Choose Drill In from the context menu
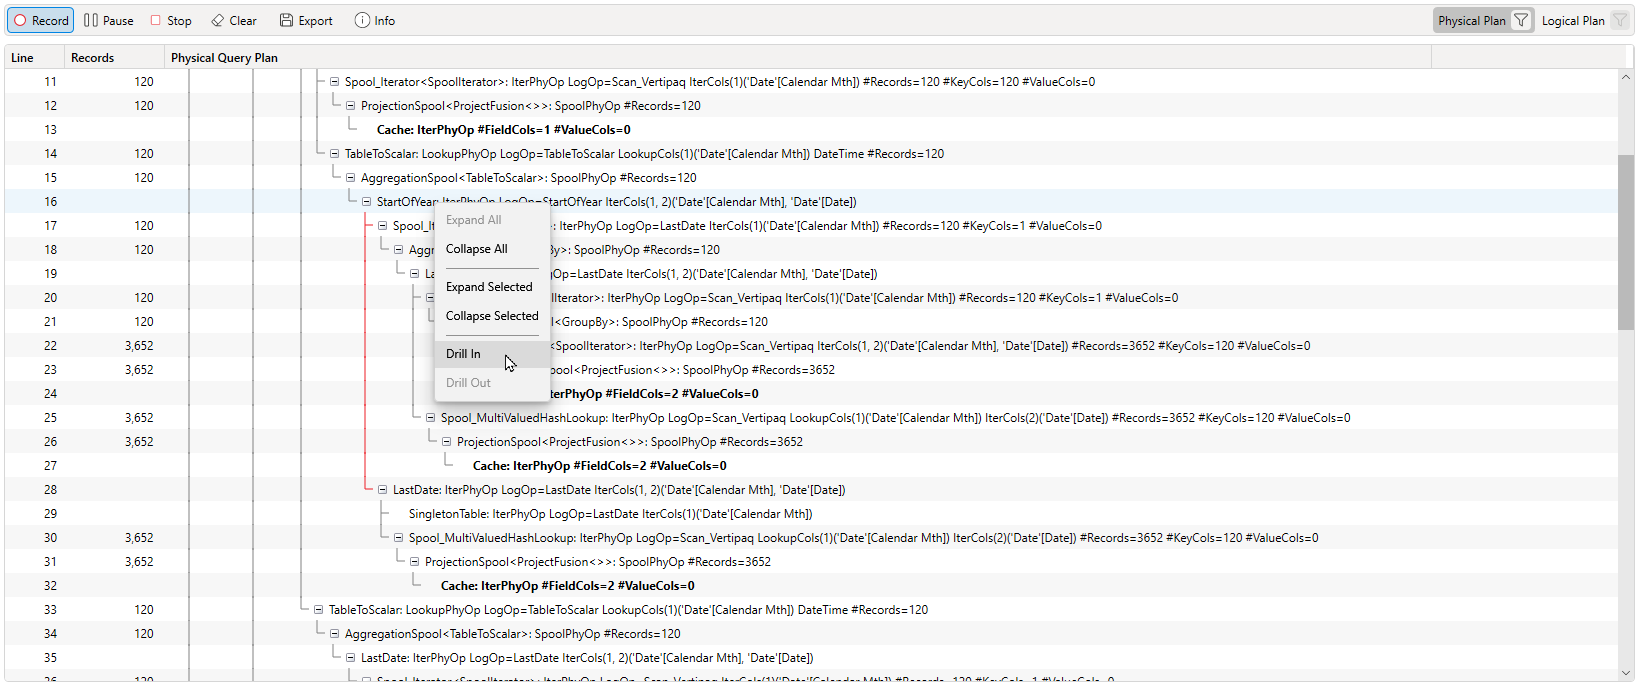This screenshot has height=686, width=1639. click(x=463, y=354)
